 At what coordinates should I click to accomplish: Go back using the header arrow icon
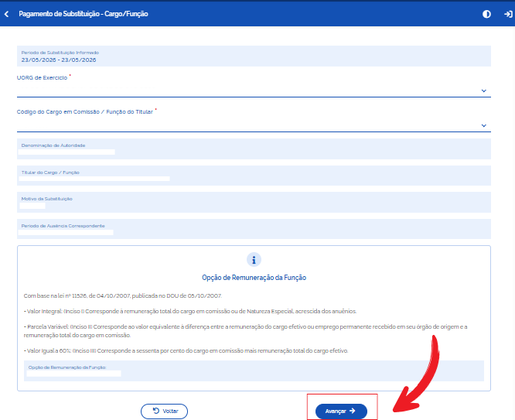point(6,14)
